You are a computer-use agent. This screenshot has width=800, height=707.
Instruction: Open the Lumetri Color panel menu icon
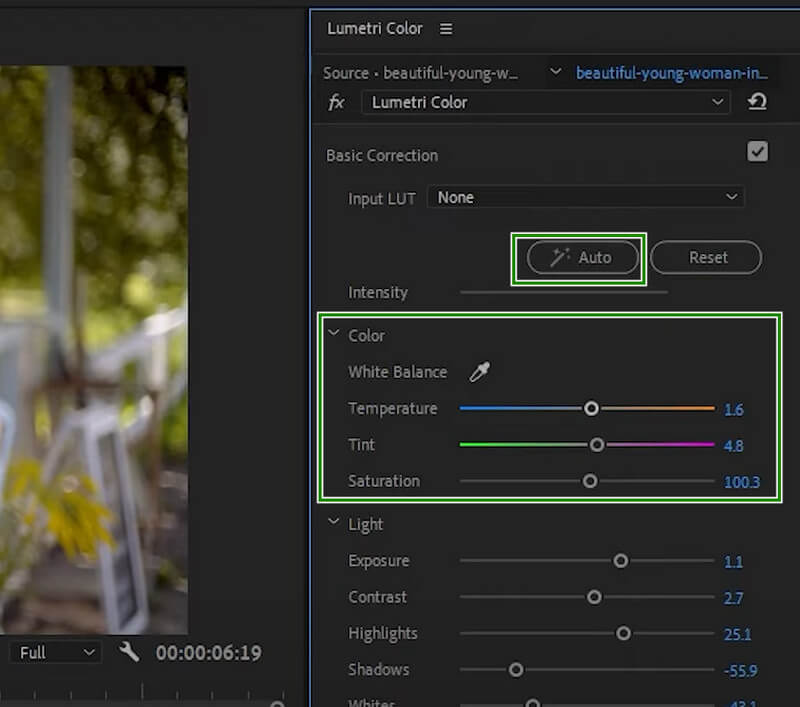(x=446, y=29)
